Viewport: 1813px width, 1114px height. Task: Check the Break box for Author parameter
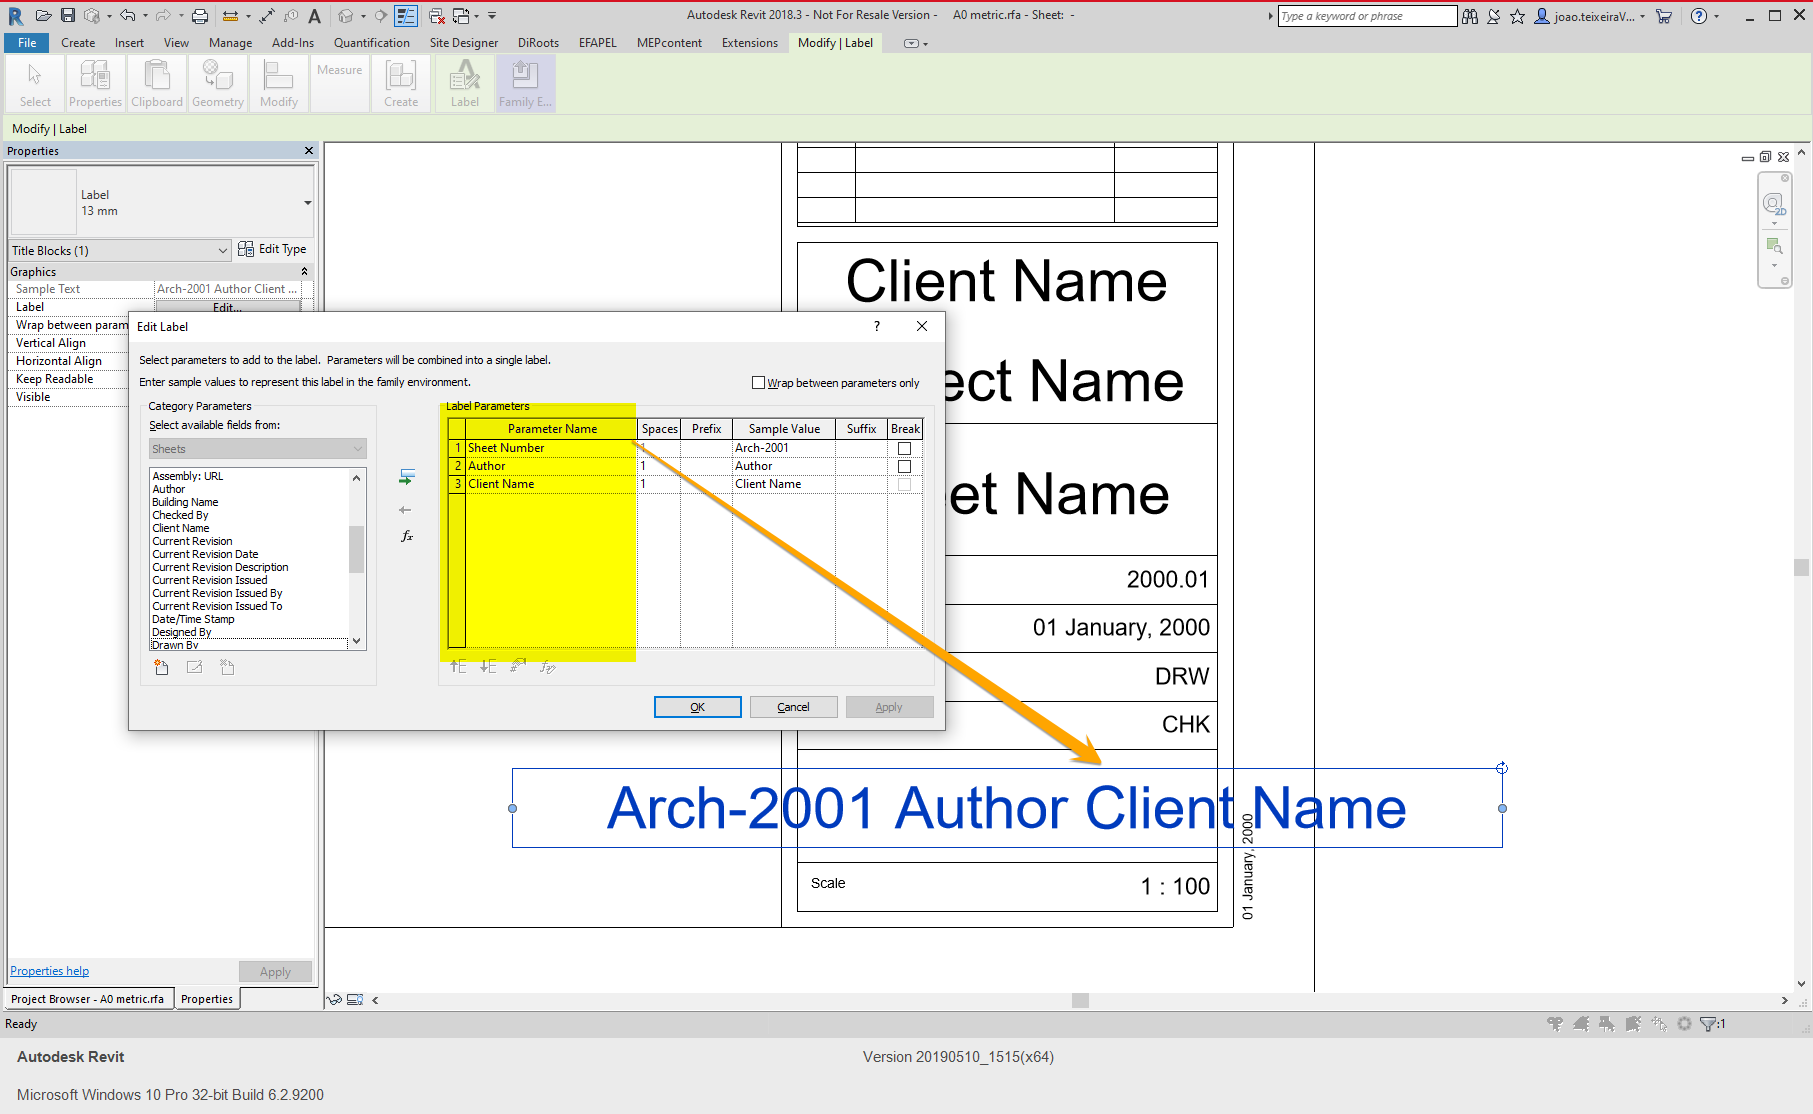[x=904, y=465]
